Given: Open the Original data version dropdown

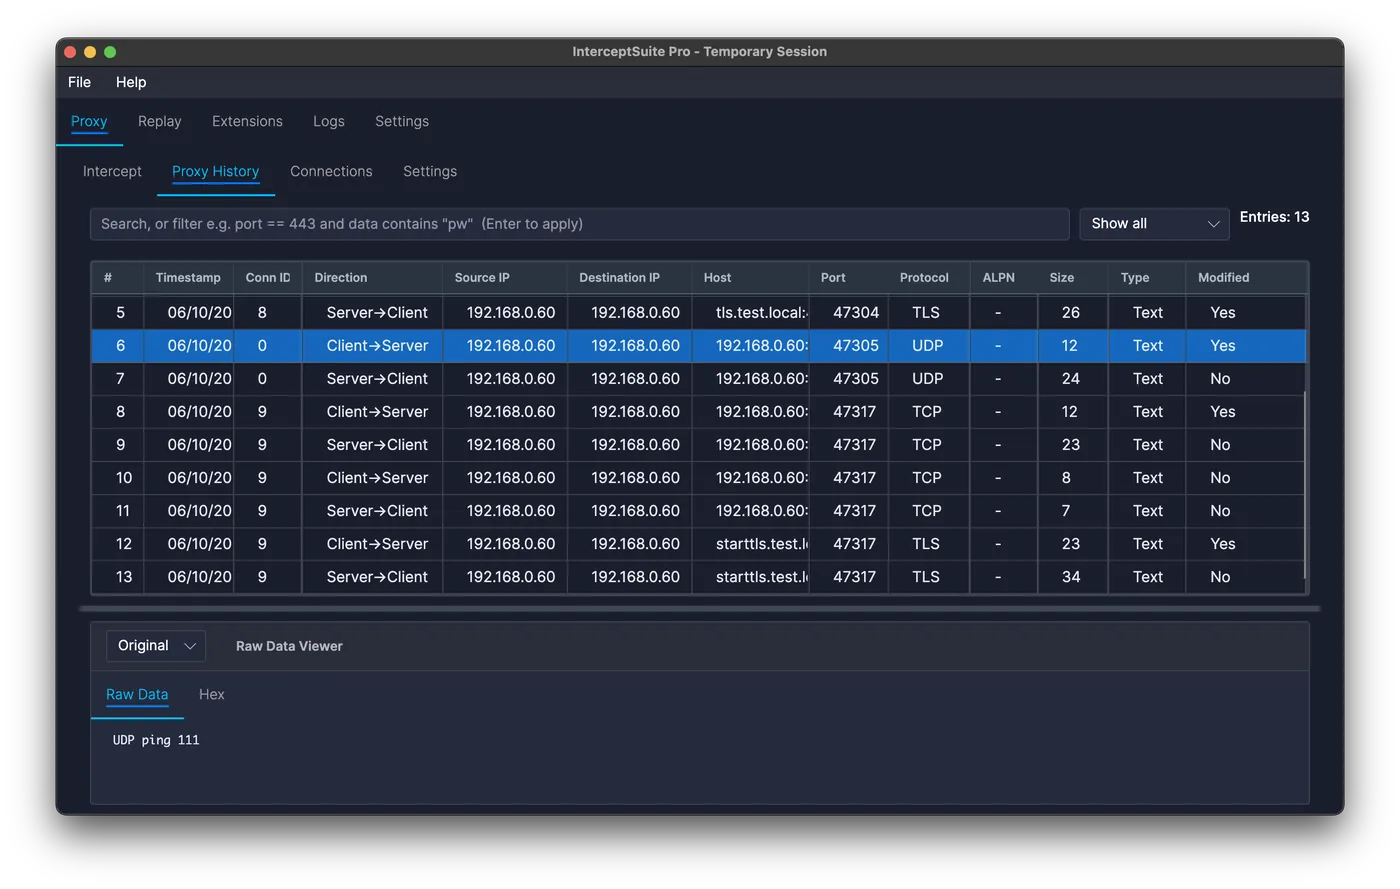Looking at the screenshot, I should [x=156, y=646].
